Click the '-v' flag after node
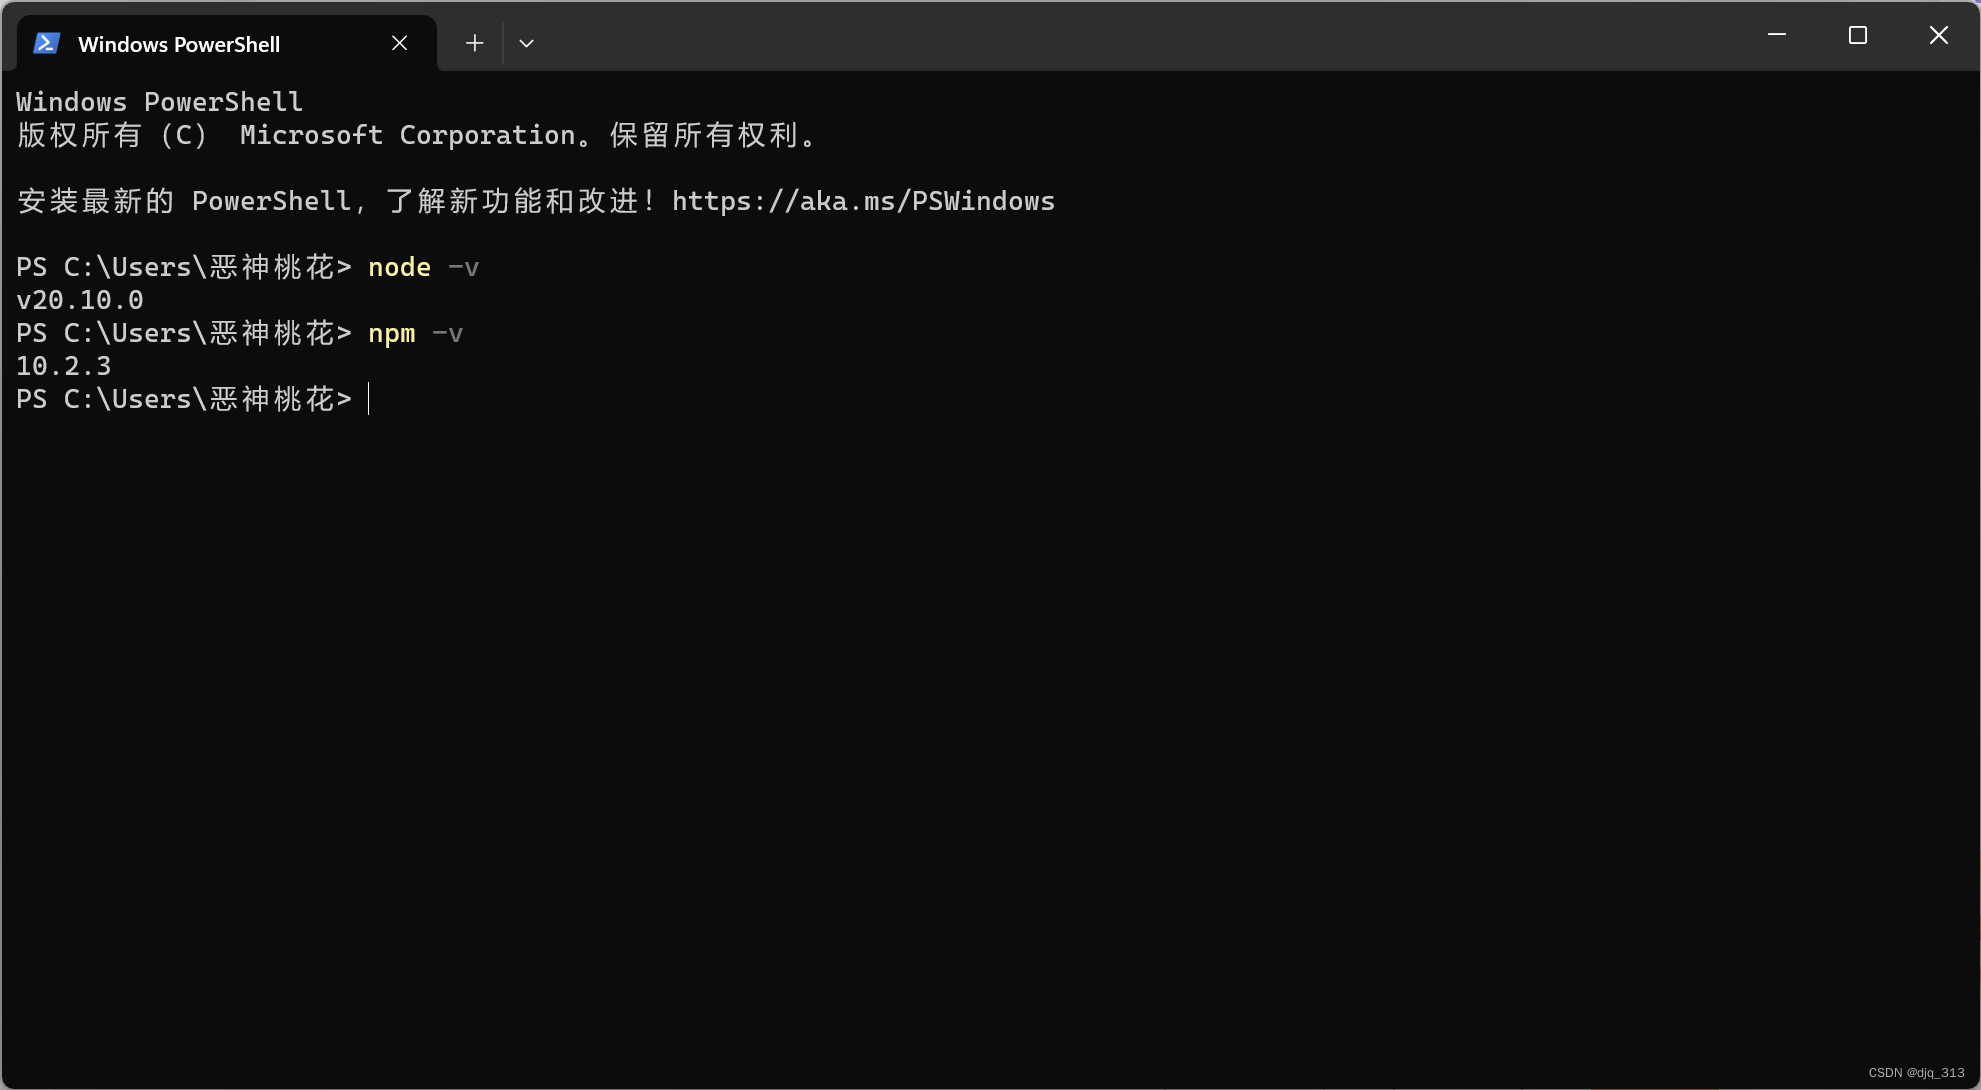This screenshot has height=1090, width=1981. click(x=463, y=267)
